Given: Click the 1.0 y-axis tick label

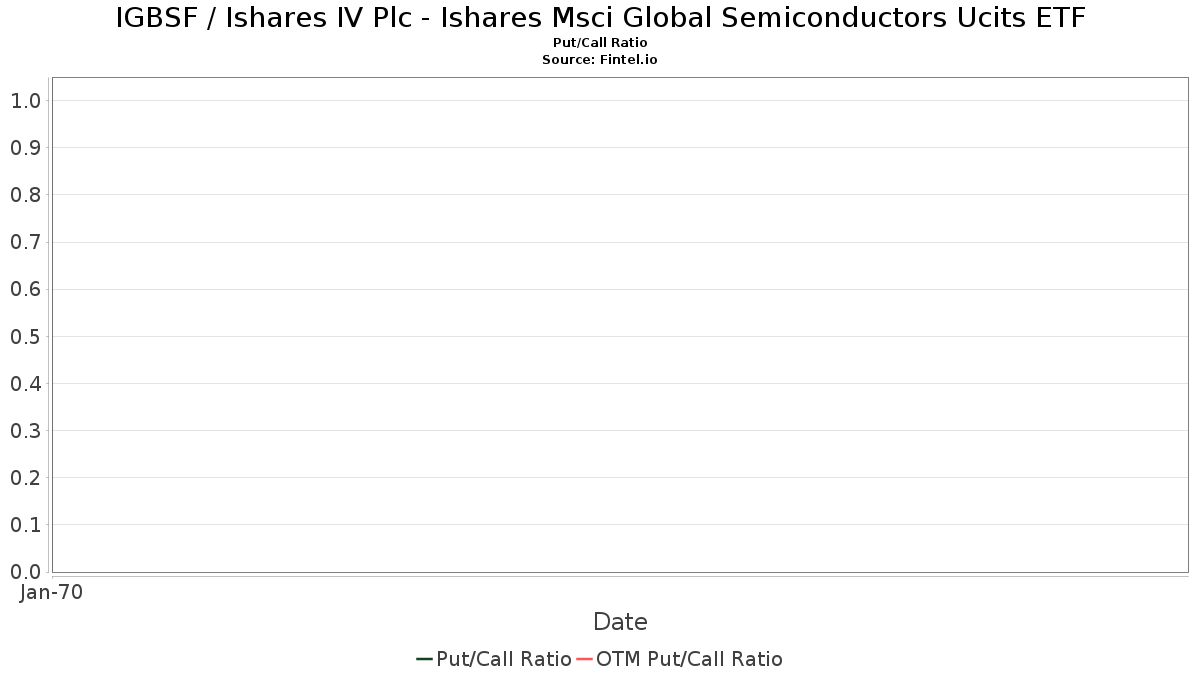Looking at the screenshot, I should coord(25,101).
